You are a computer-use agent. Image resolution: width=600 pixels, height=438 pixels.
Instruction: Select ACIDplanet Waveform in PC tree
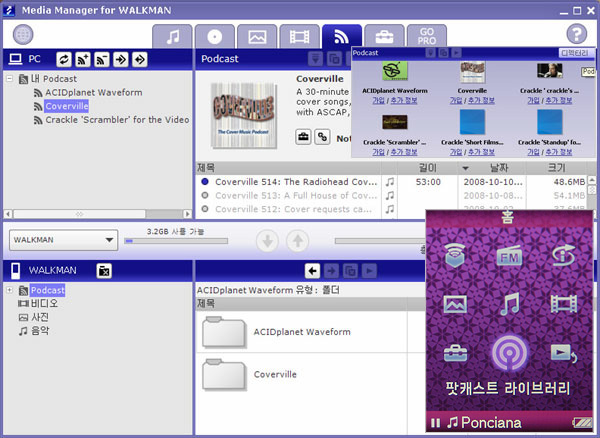[93, 93]
